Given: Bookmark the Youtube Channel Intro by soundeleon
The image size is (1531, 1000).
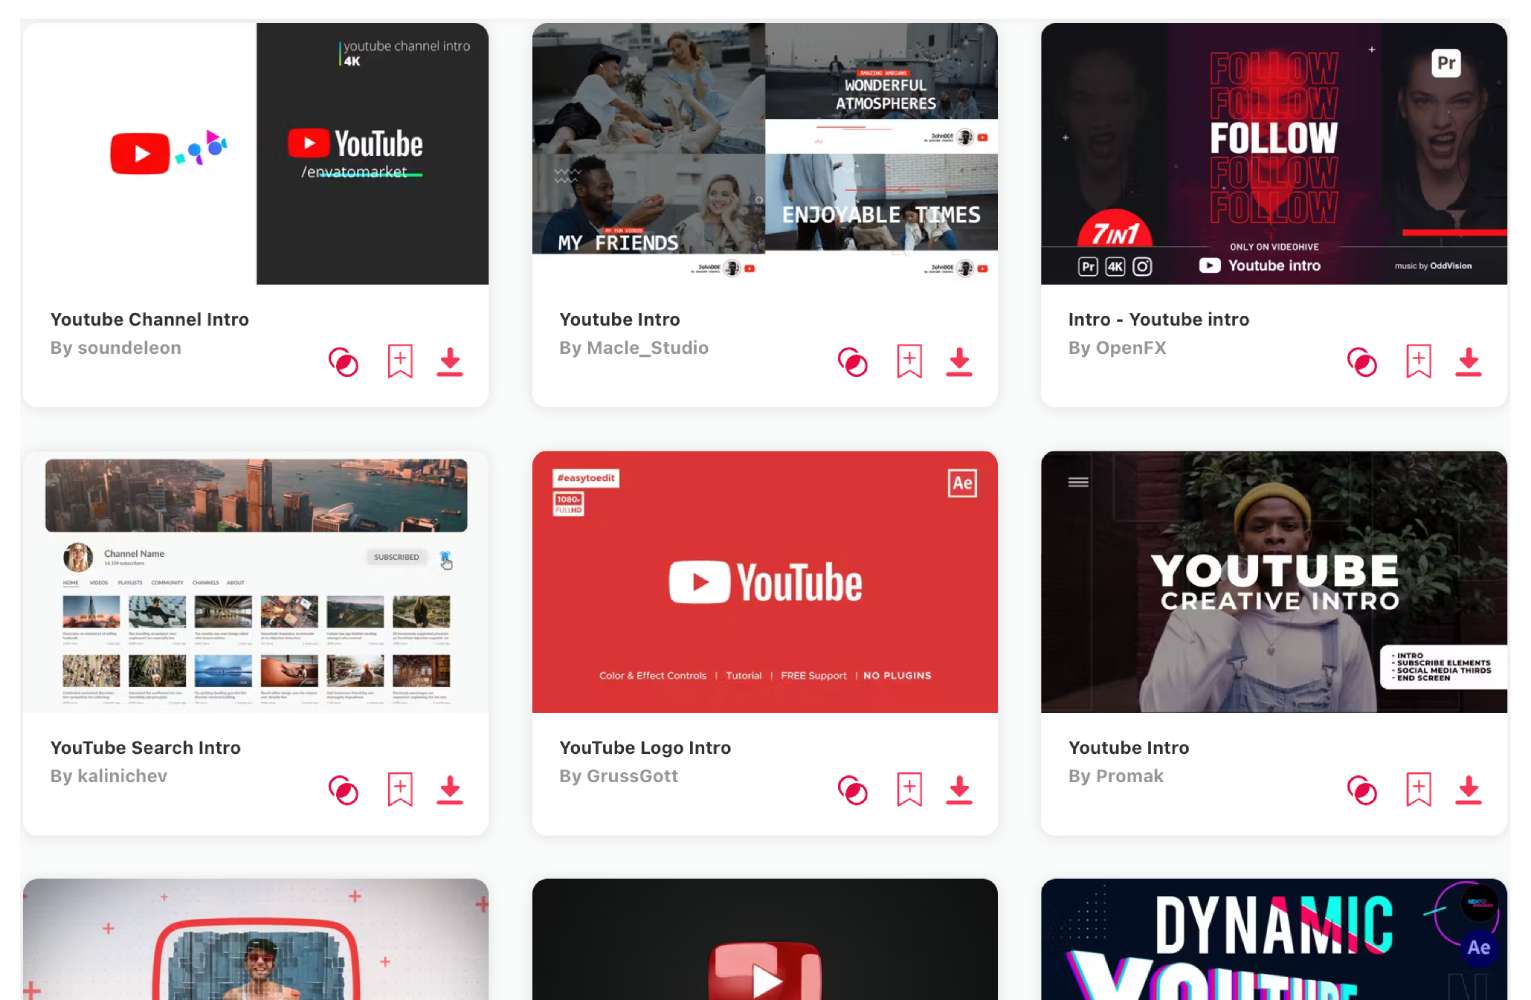Looking at the screenshot, I should click(x=400, y=361).
